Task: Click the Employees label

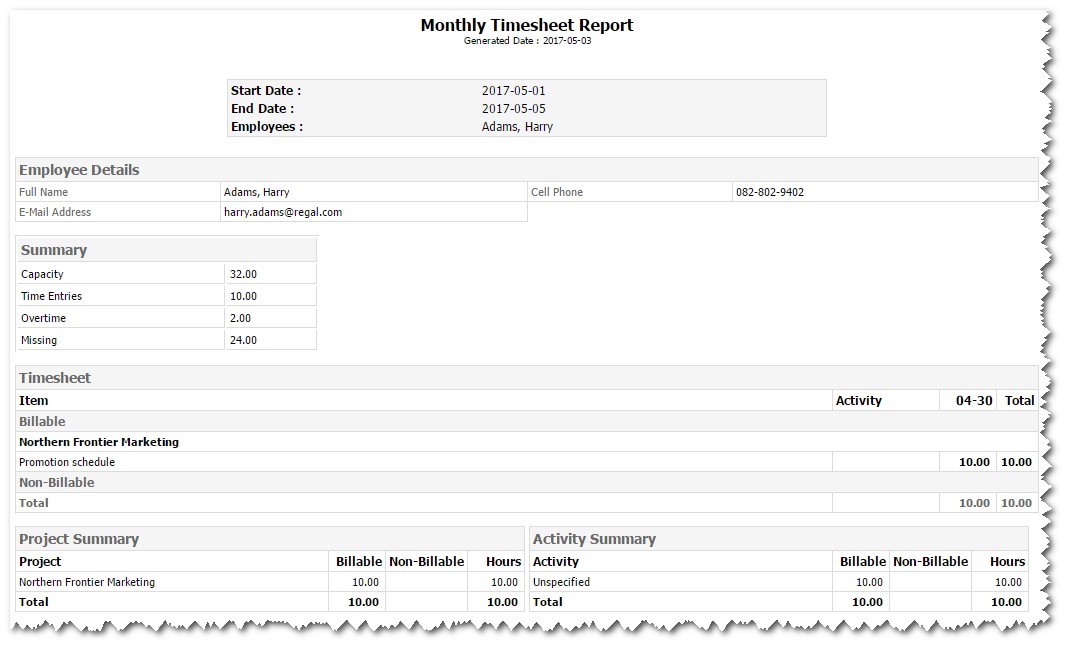Action: coord(267,127)
